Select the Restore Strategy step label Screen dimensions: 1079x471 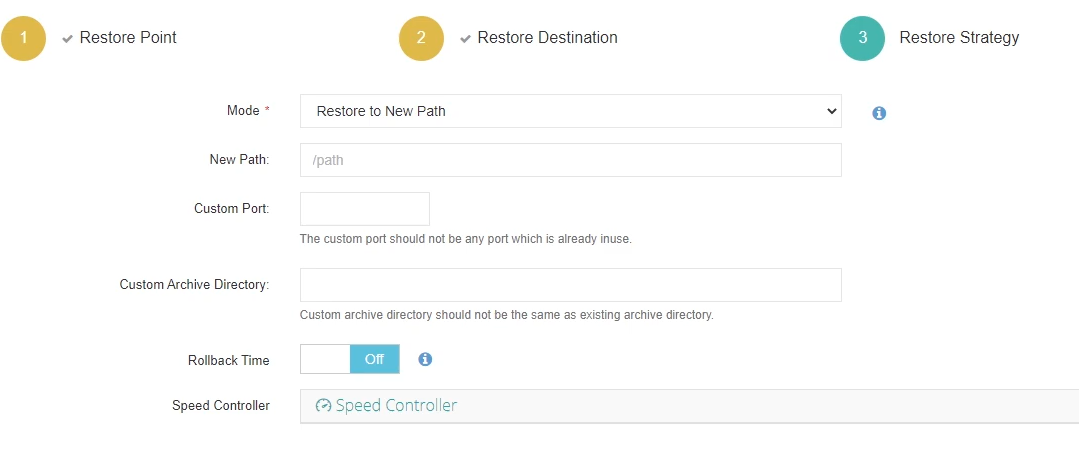point(959,38)
